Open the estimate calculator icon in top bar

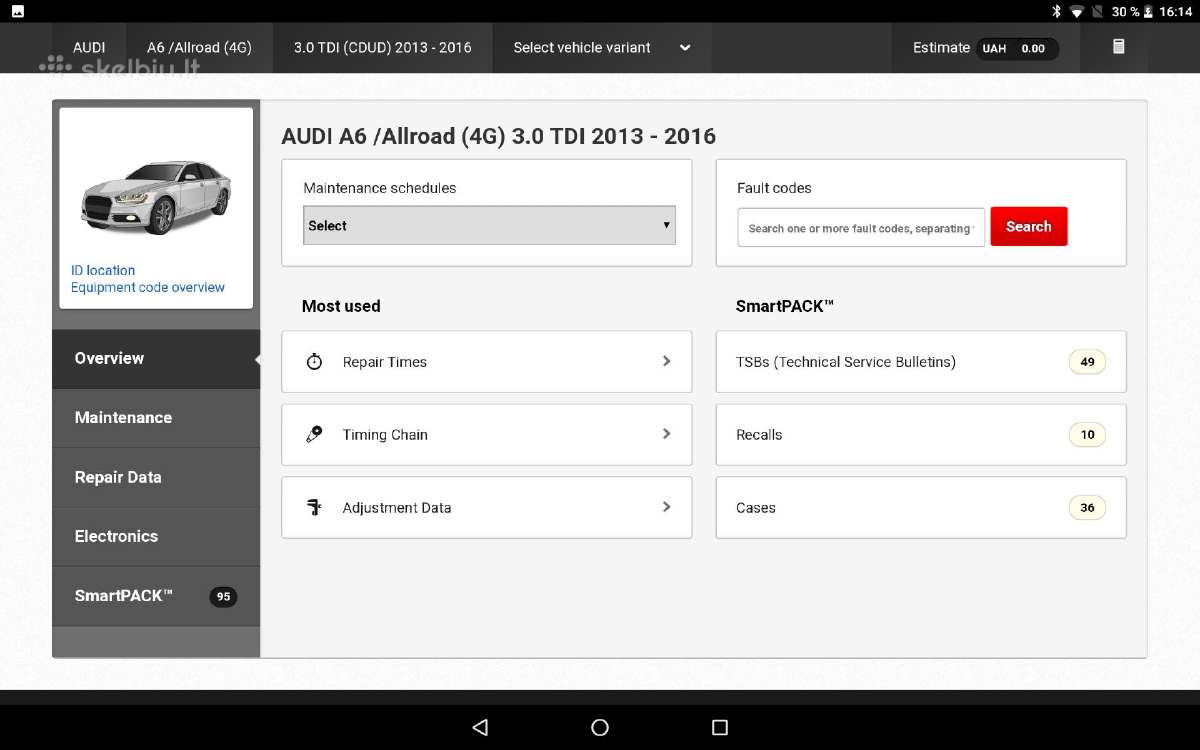[1118, 47]
